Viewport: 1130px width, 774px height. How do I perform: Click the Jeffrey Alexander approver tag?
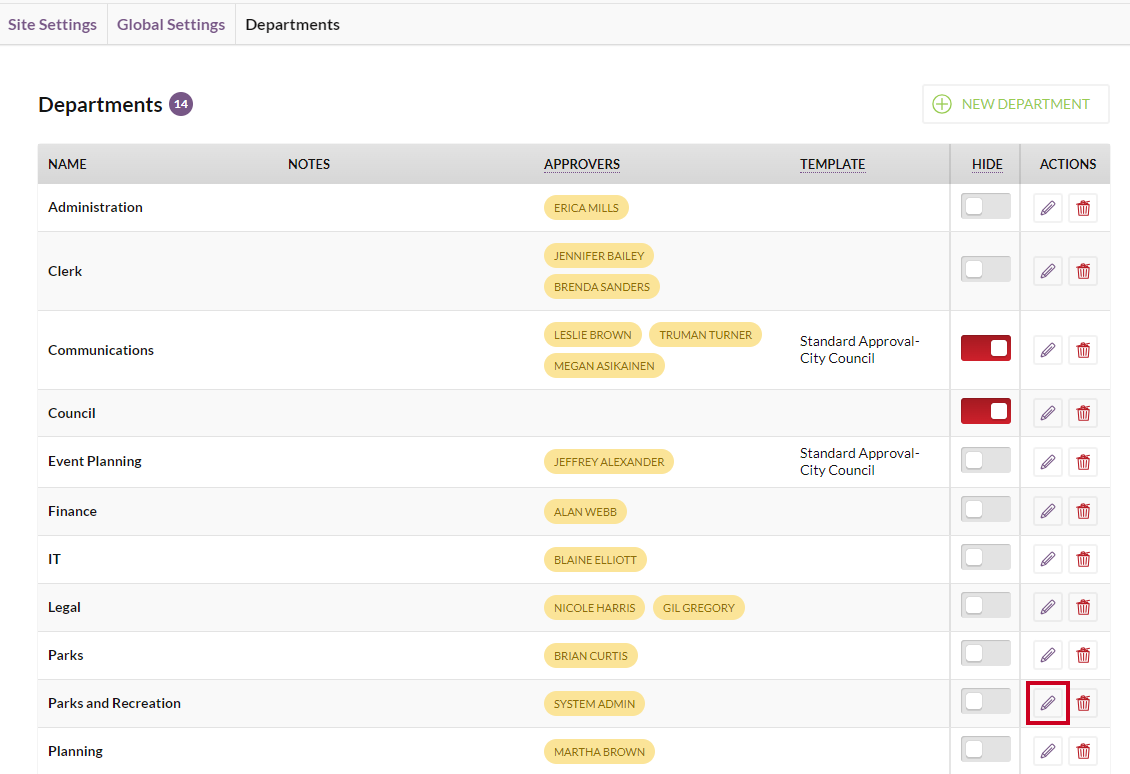[609, 462]
